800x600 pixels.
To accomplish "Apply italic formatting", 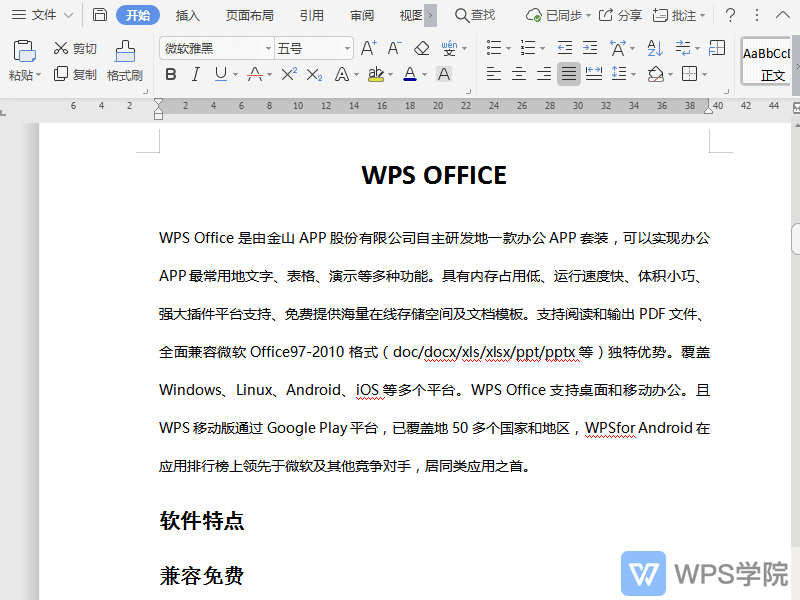I will [x=195, y=74].
